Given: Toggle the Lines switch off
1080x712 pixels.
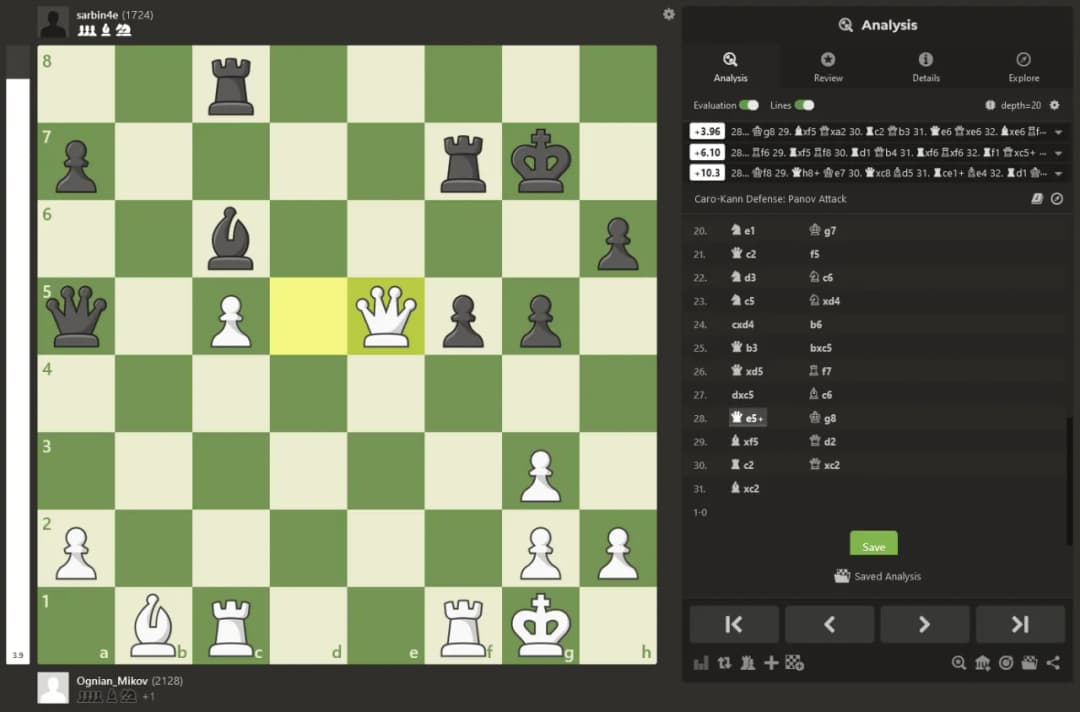Looking at the screenshot, I should 804,105.
